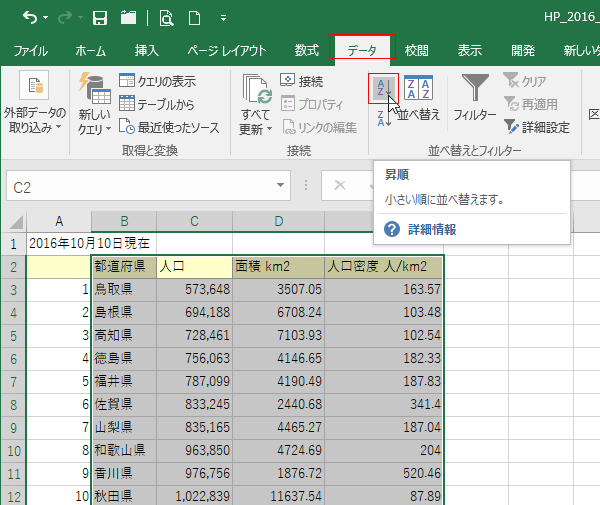Open the Formulas (数式) ribbon tab
Screen dimensions: 600x505
(306, 50)
